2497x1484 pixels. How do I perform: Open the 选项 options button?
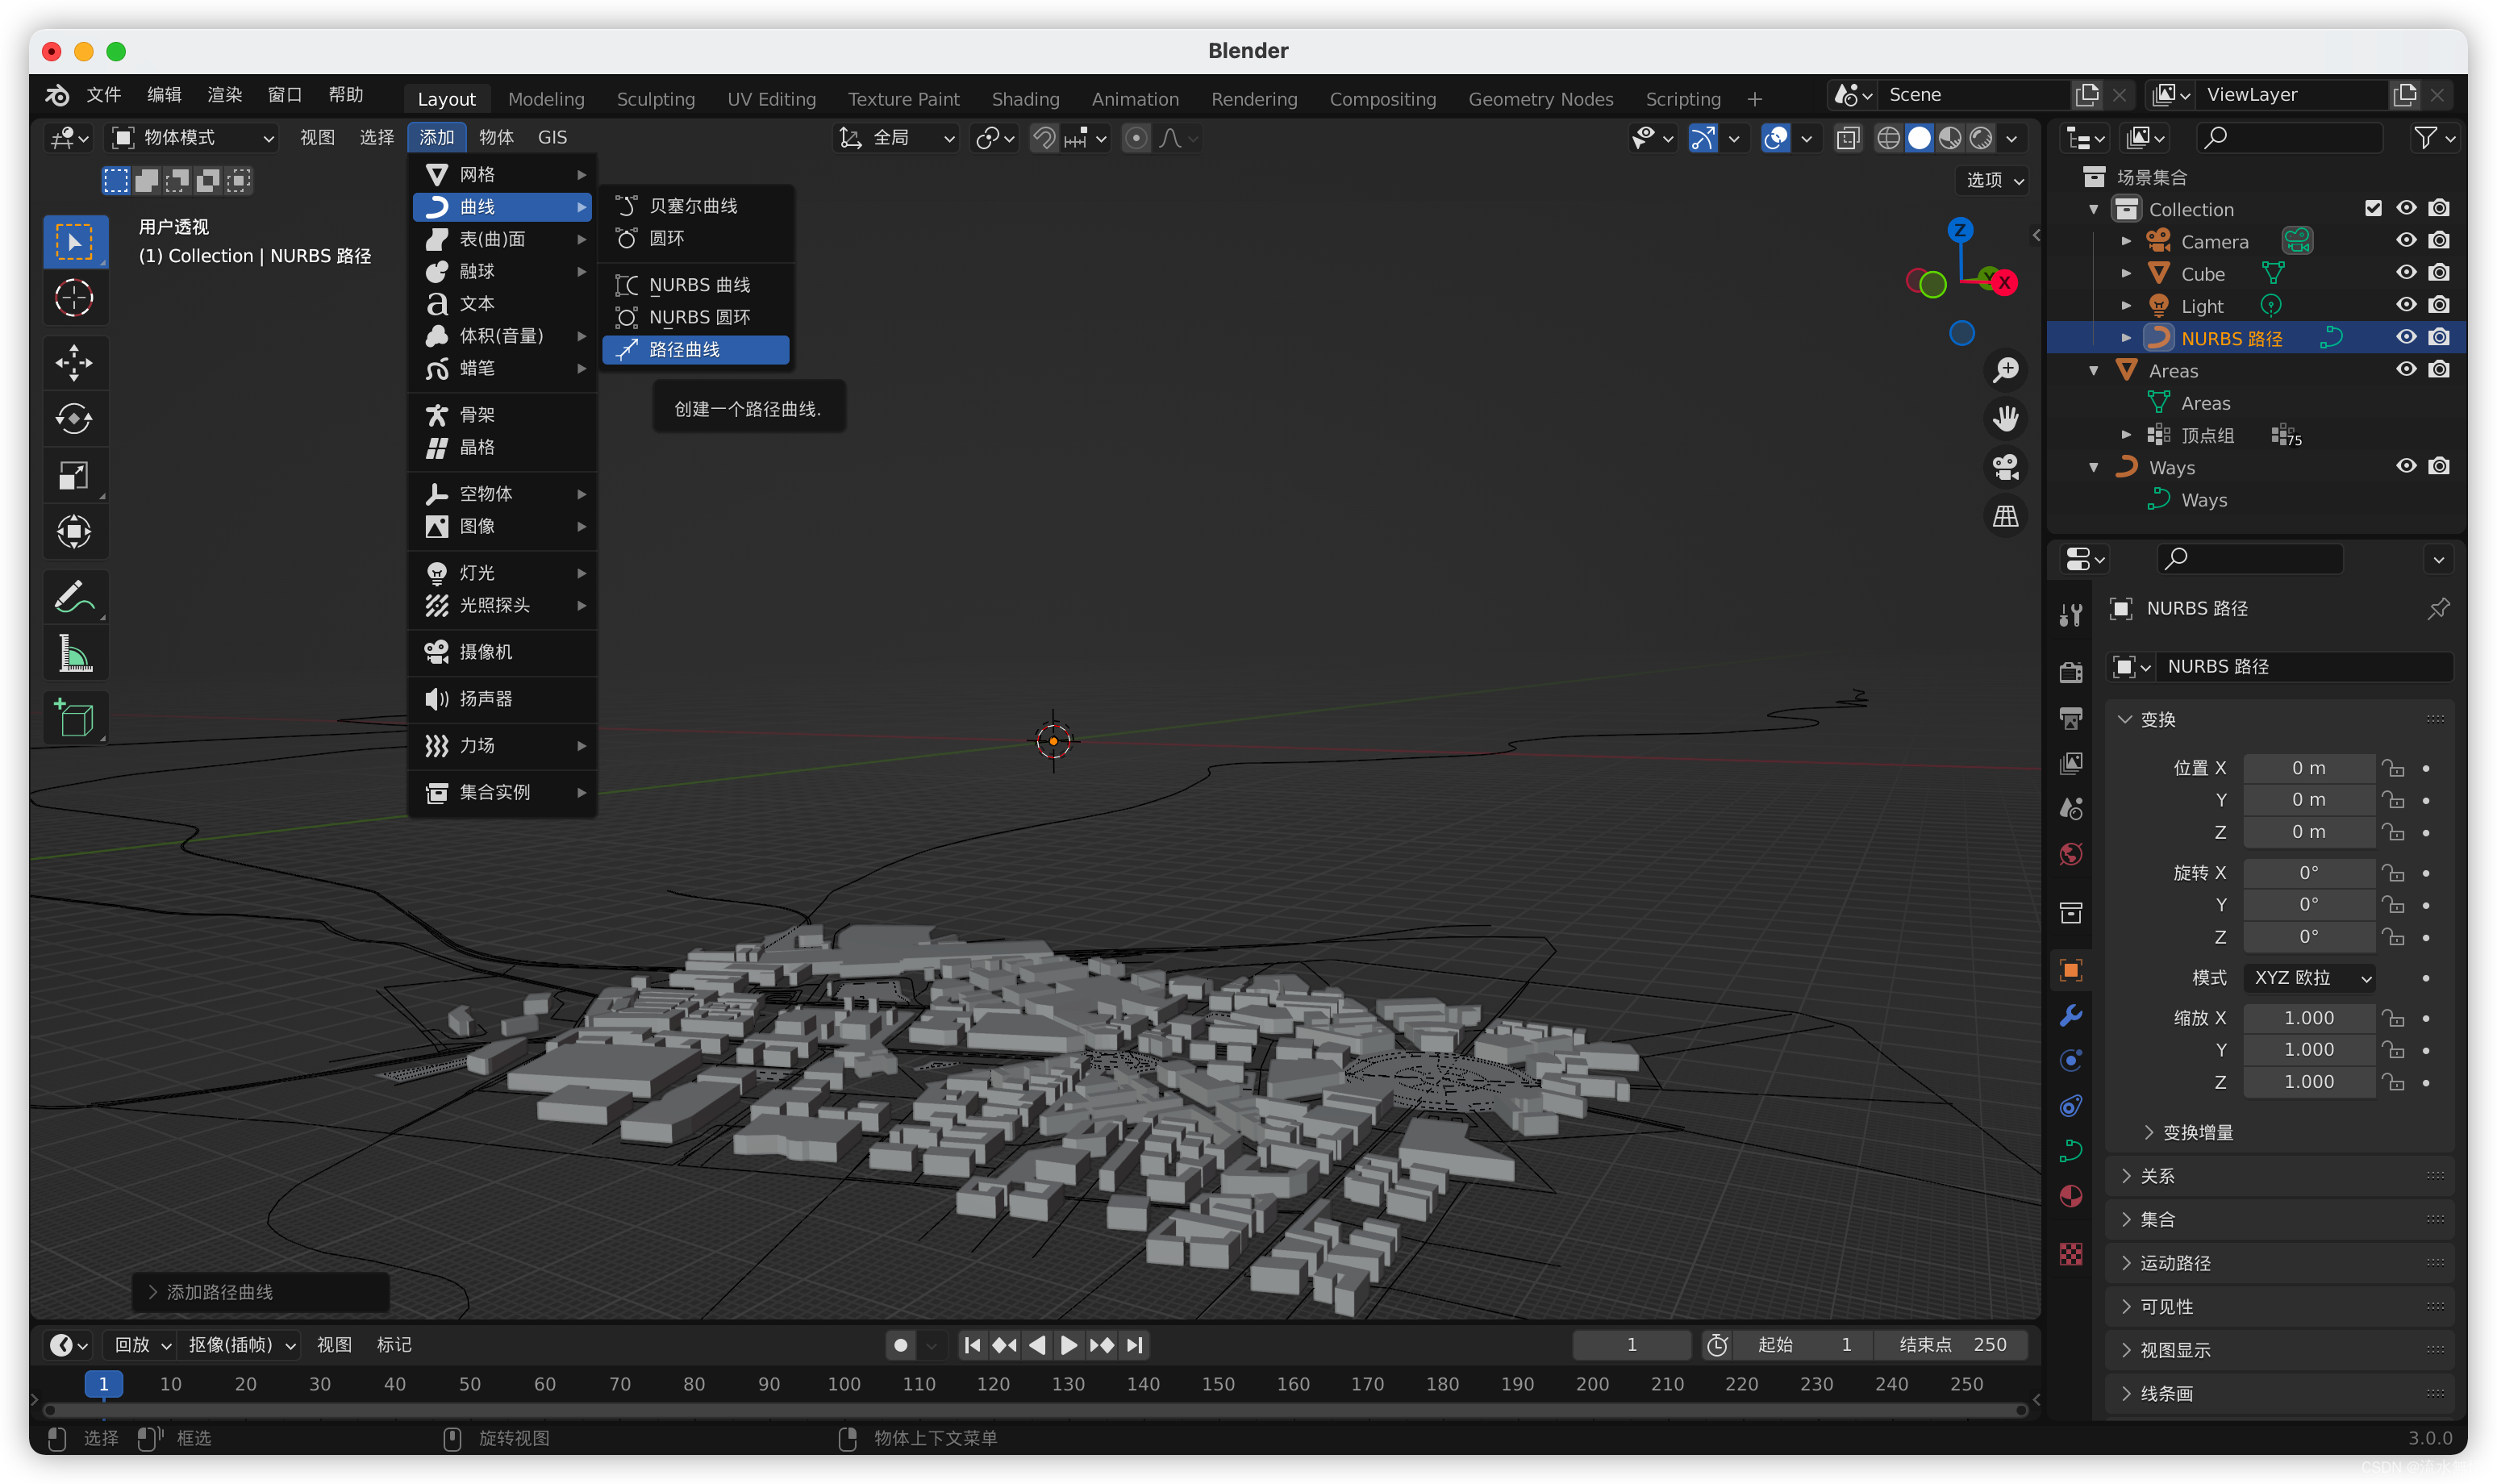pos(1994,180)
